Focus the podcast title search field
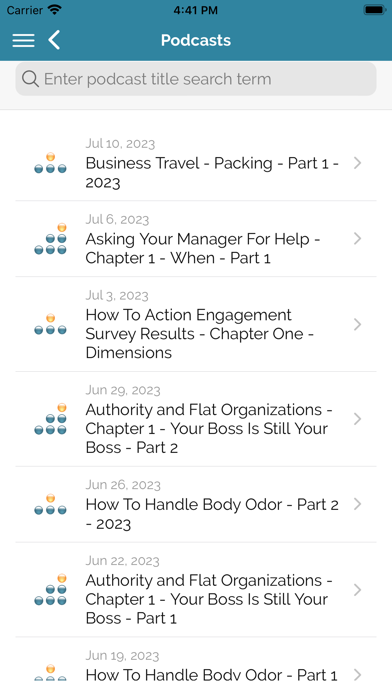Image resolution: width=392 pixels, height=696 pixels. click(196, 79)
